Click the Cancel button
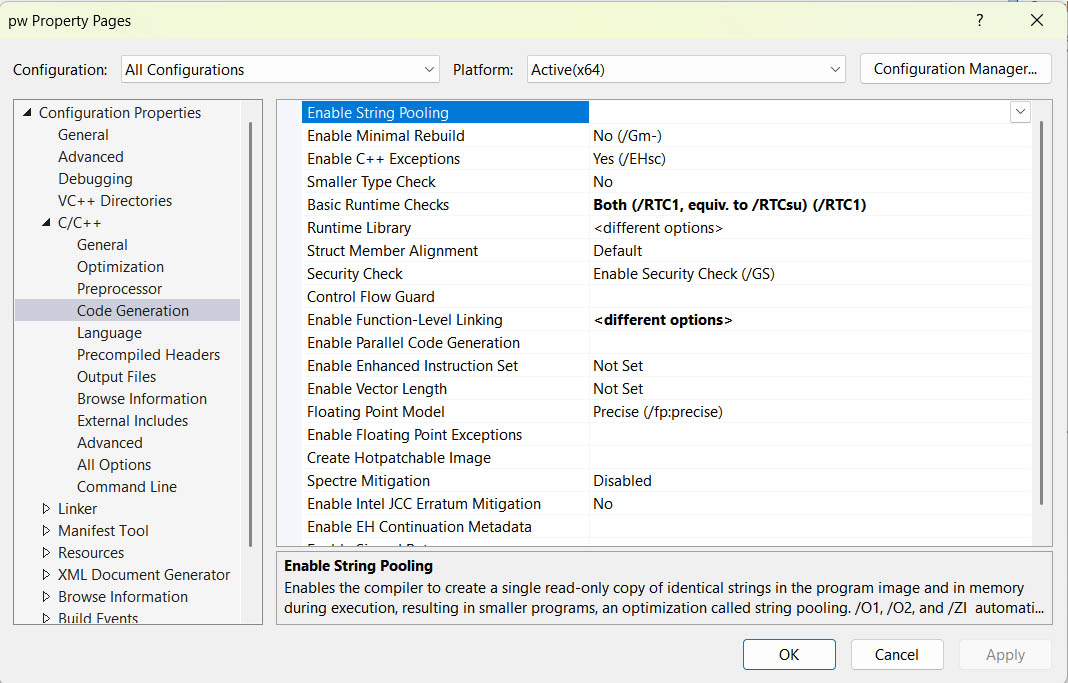1068x683 pixels. click(x=896, y=655)
